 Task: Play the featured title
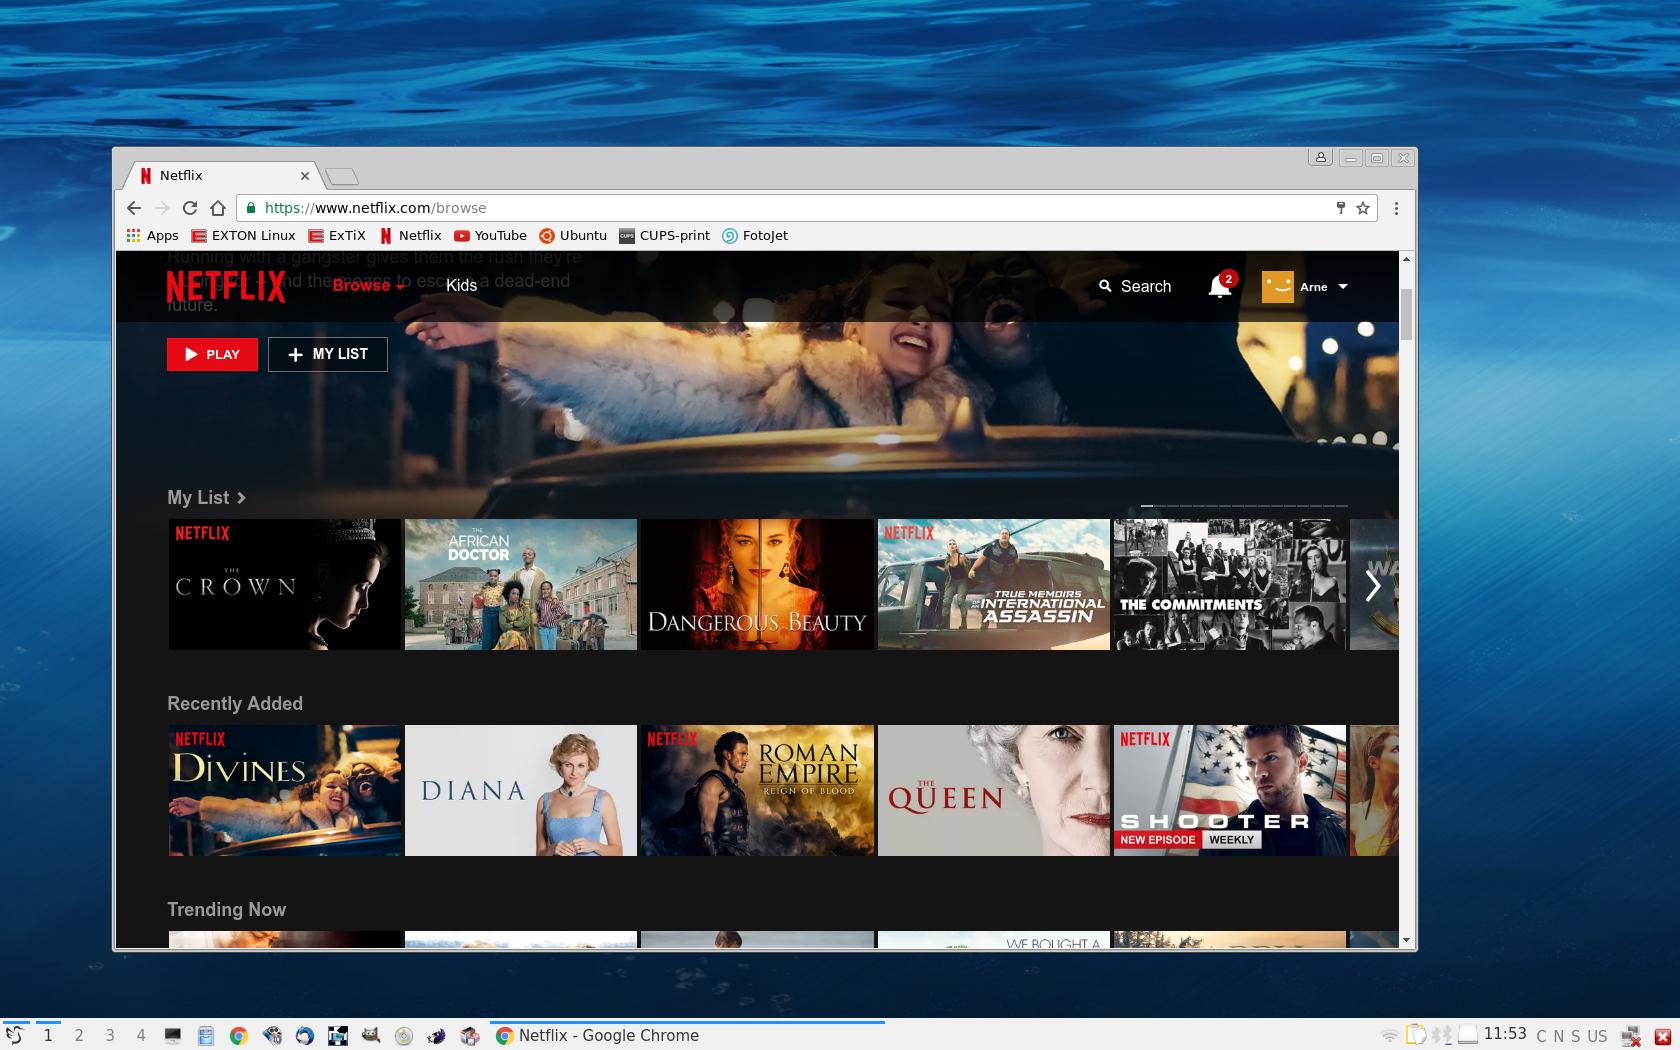(212, 354)
